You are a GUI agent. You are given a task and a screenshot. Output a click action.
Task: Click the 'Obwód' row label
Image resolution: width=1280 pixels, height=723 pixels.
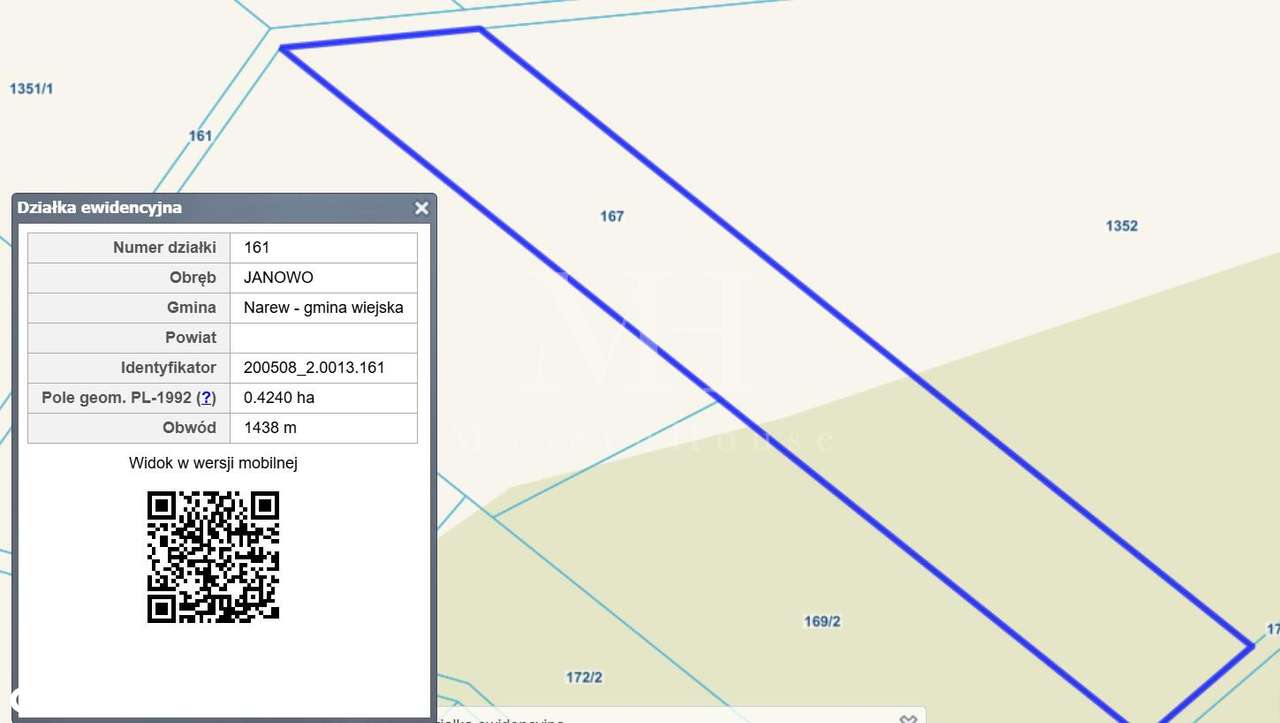click(190, 427)
